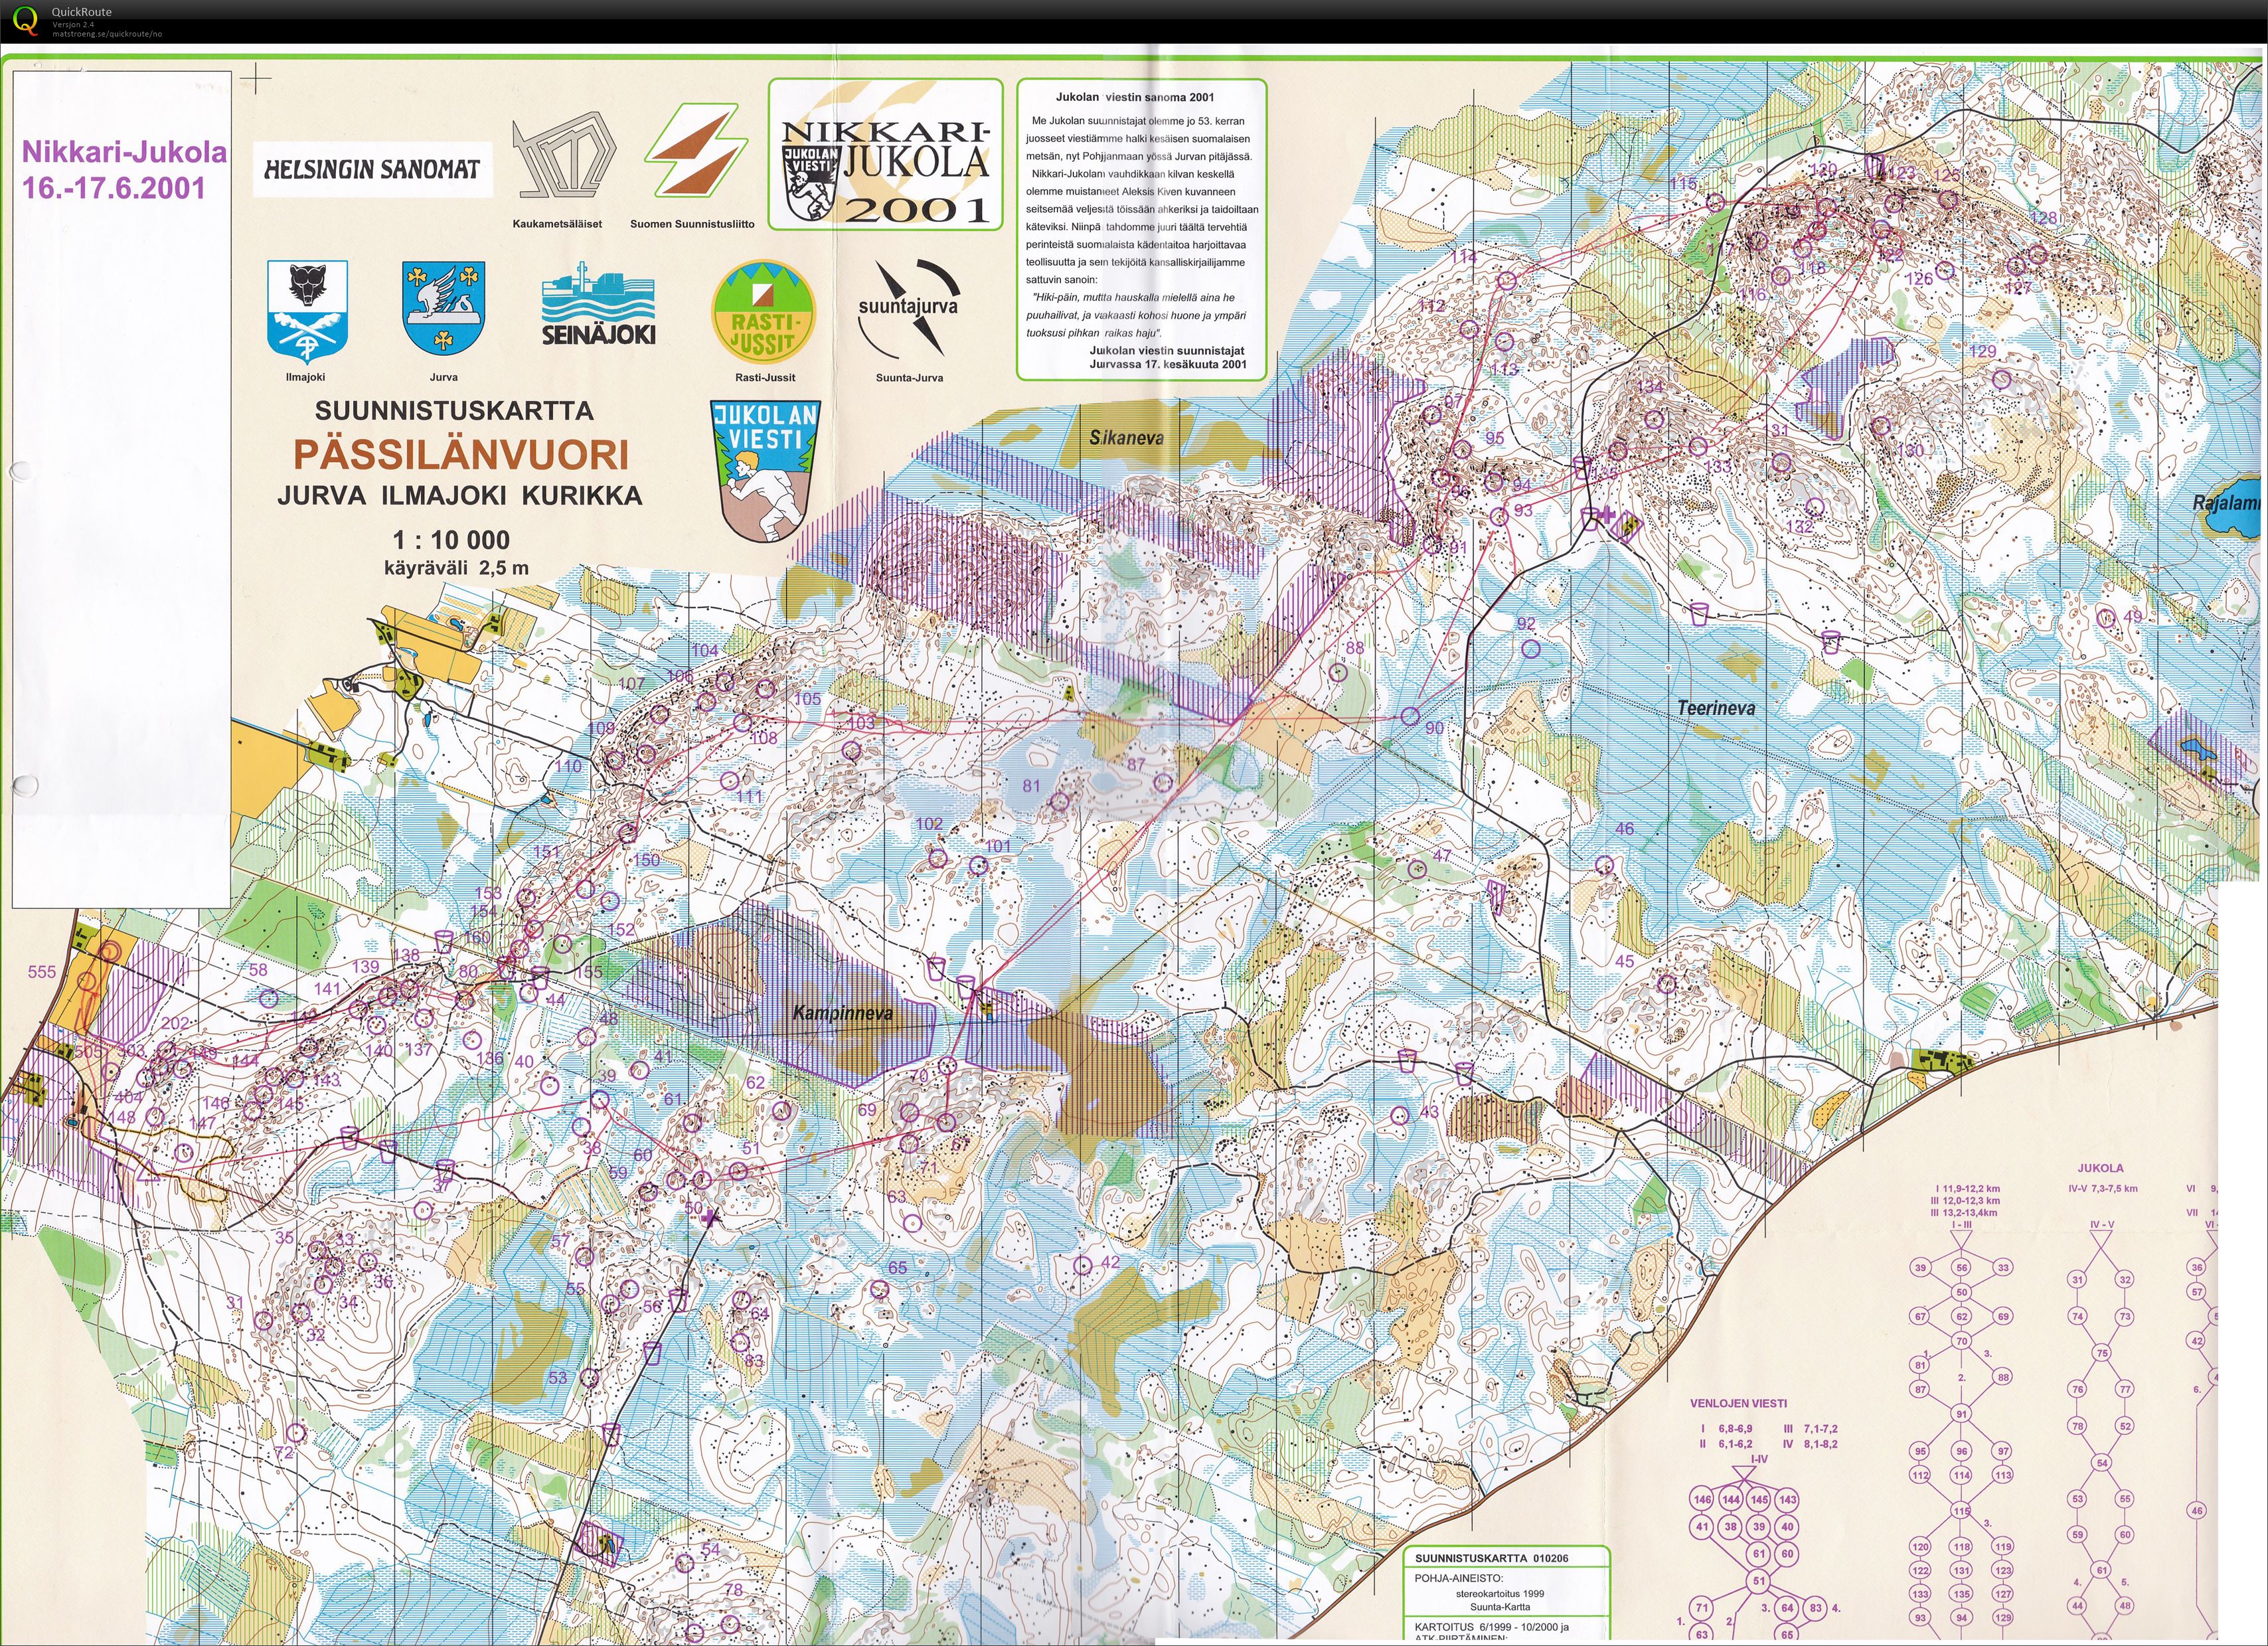Click the 1 : 10 000 scale text

click(x=452, y=541)
